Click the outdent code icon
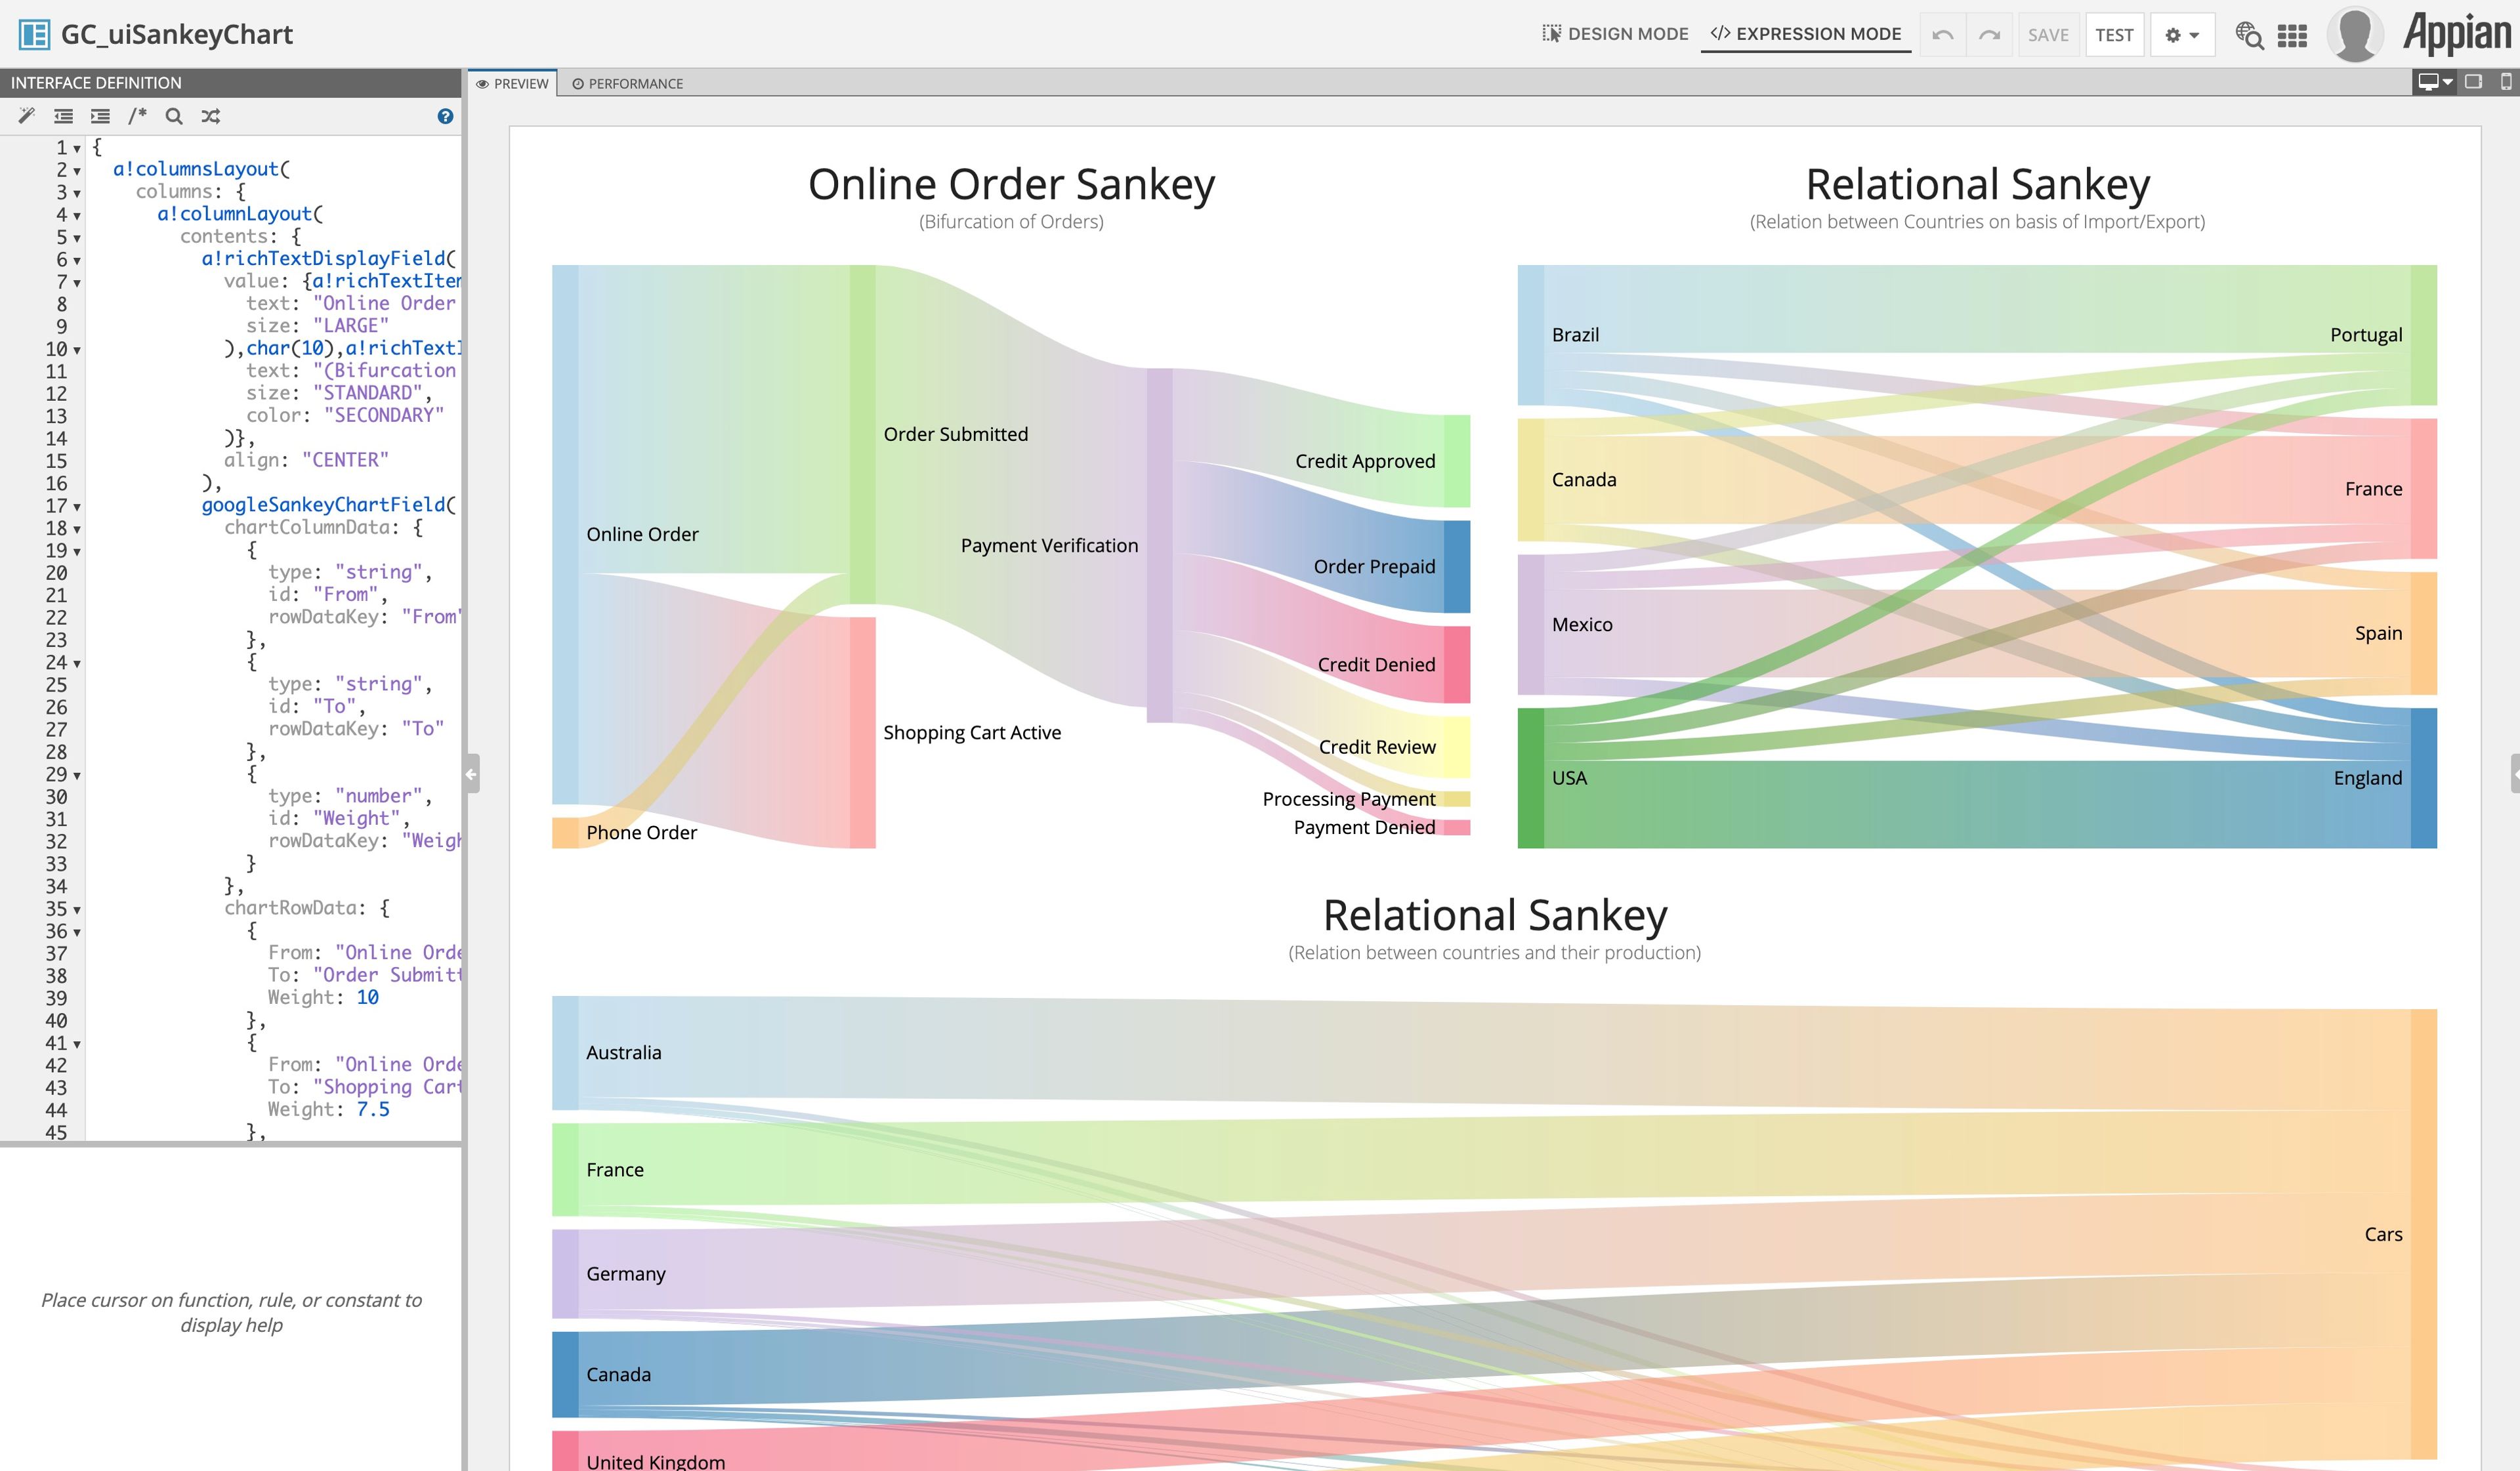This screenshot has height=1471, width=2520. click(63, 116)
